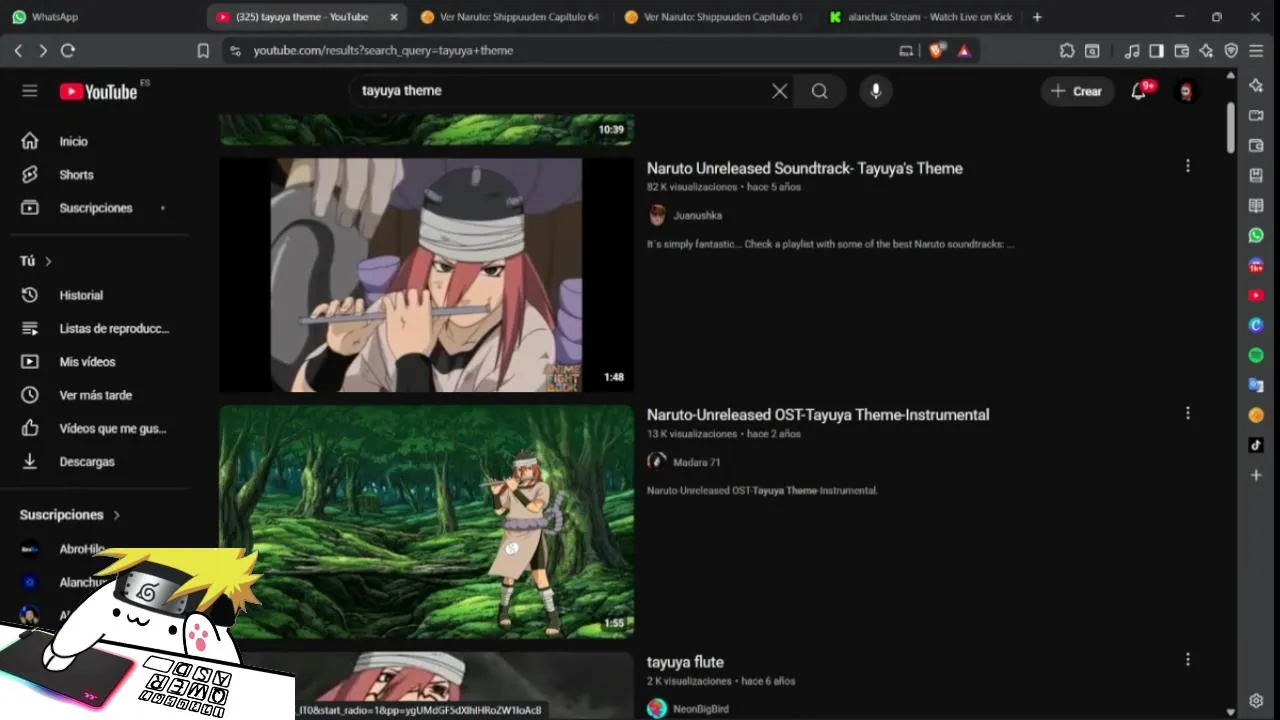1280x720 pixels.
Task: Open Suscripciones in the sidebar
Action: coord(95,208)
